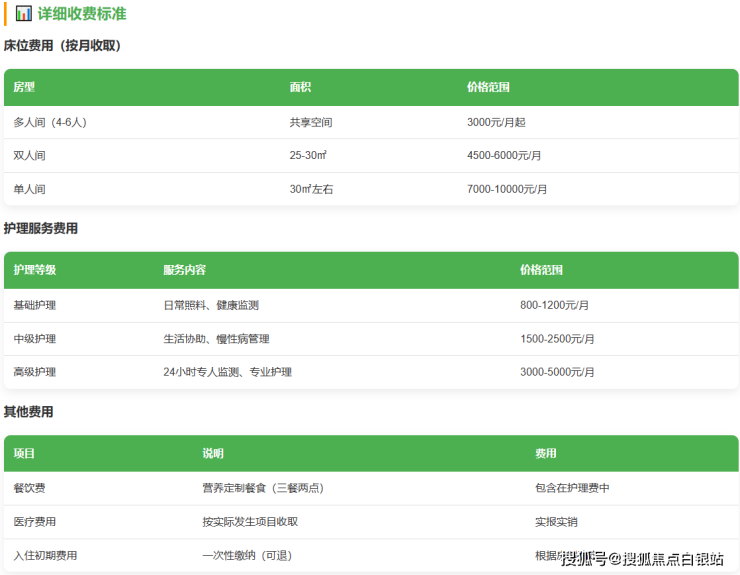
Task: Click the 详细收费标准 heading text
Action: pyautogui.click(x=82, y=14)
